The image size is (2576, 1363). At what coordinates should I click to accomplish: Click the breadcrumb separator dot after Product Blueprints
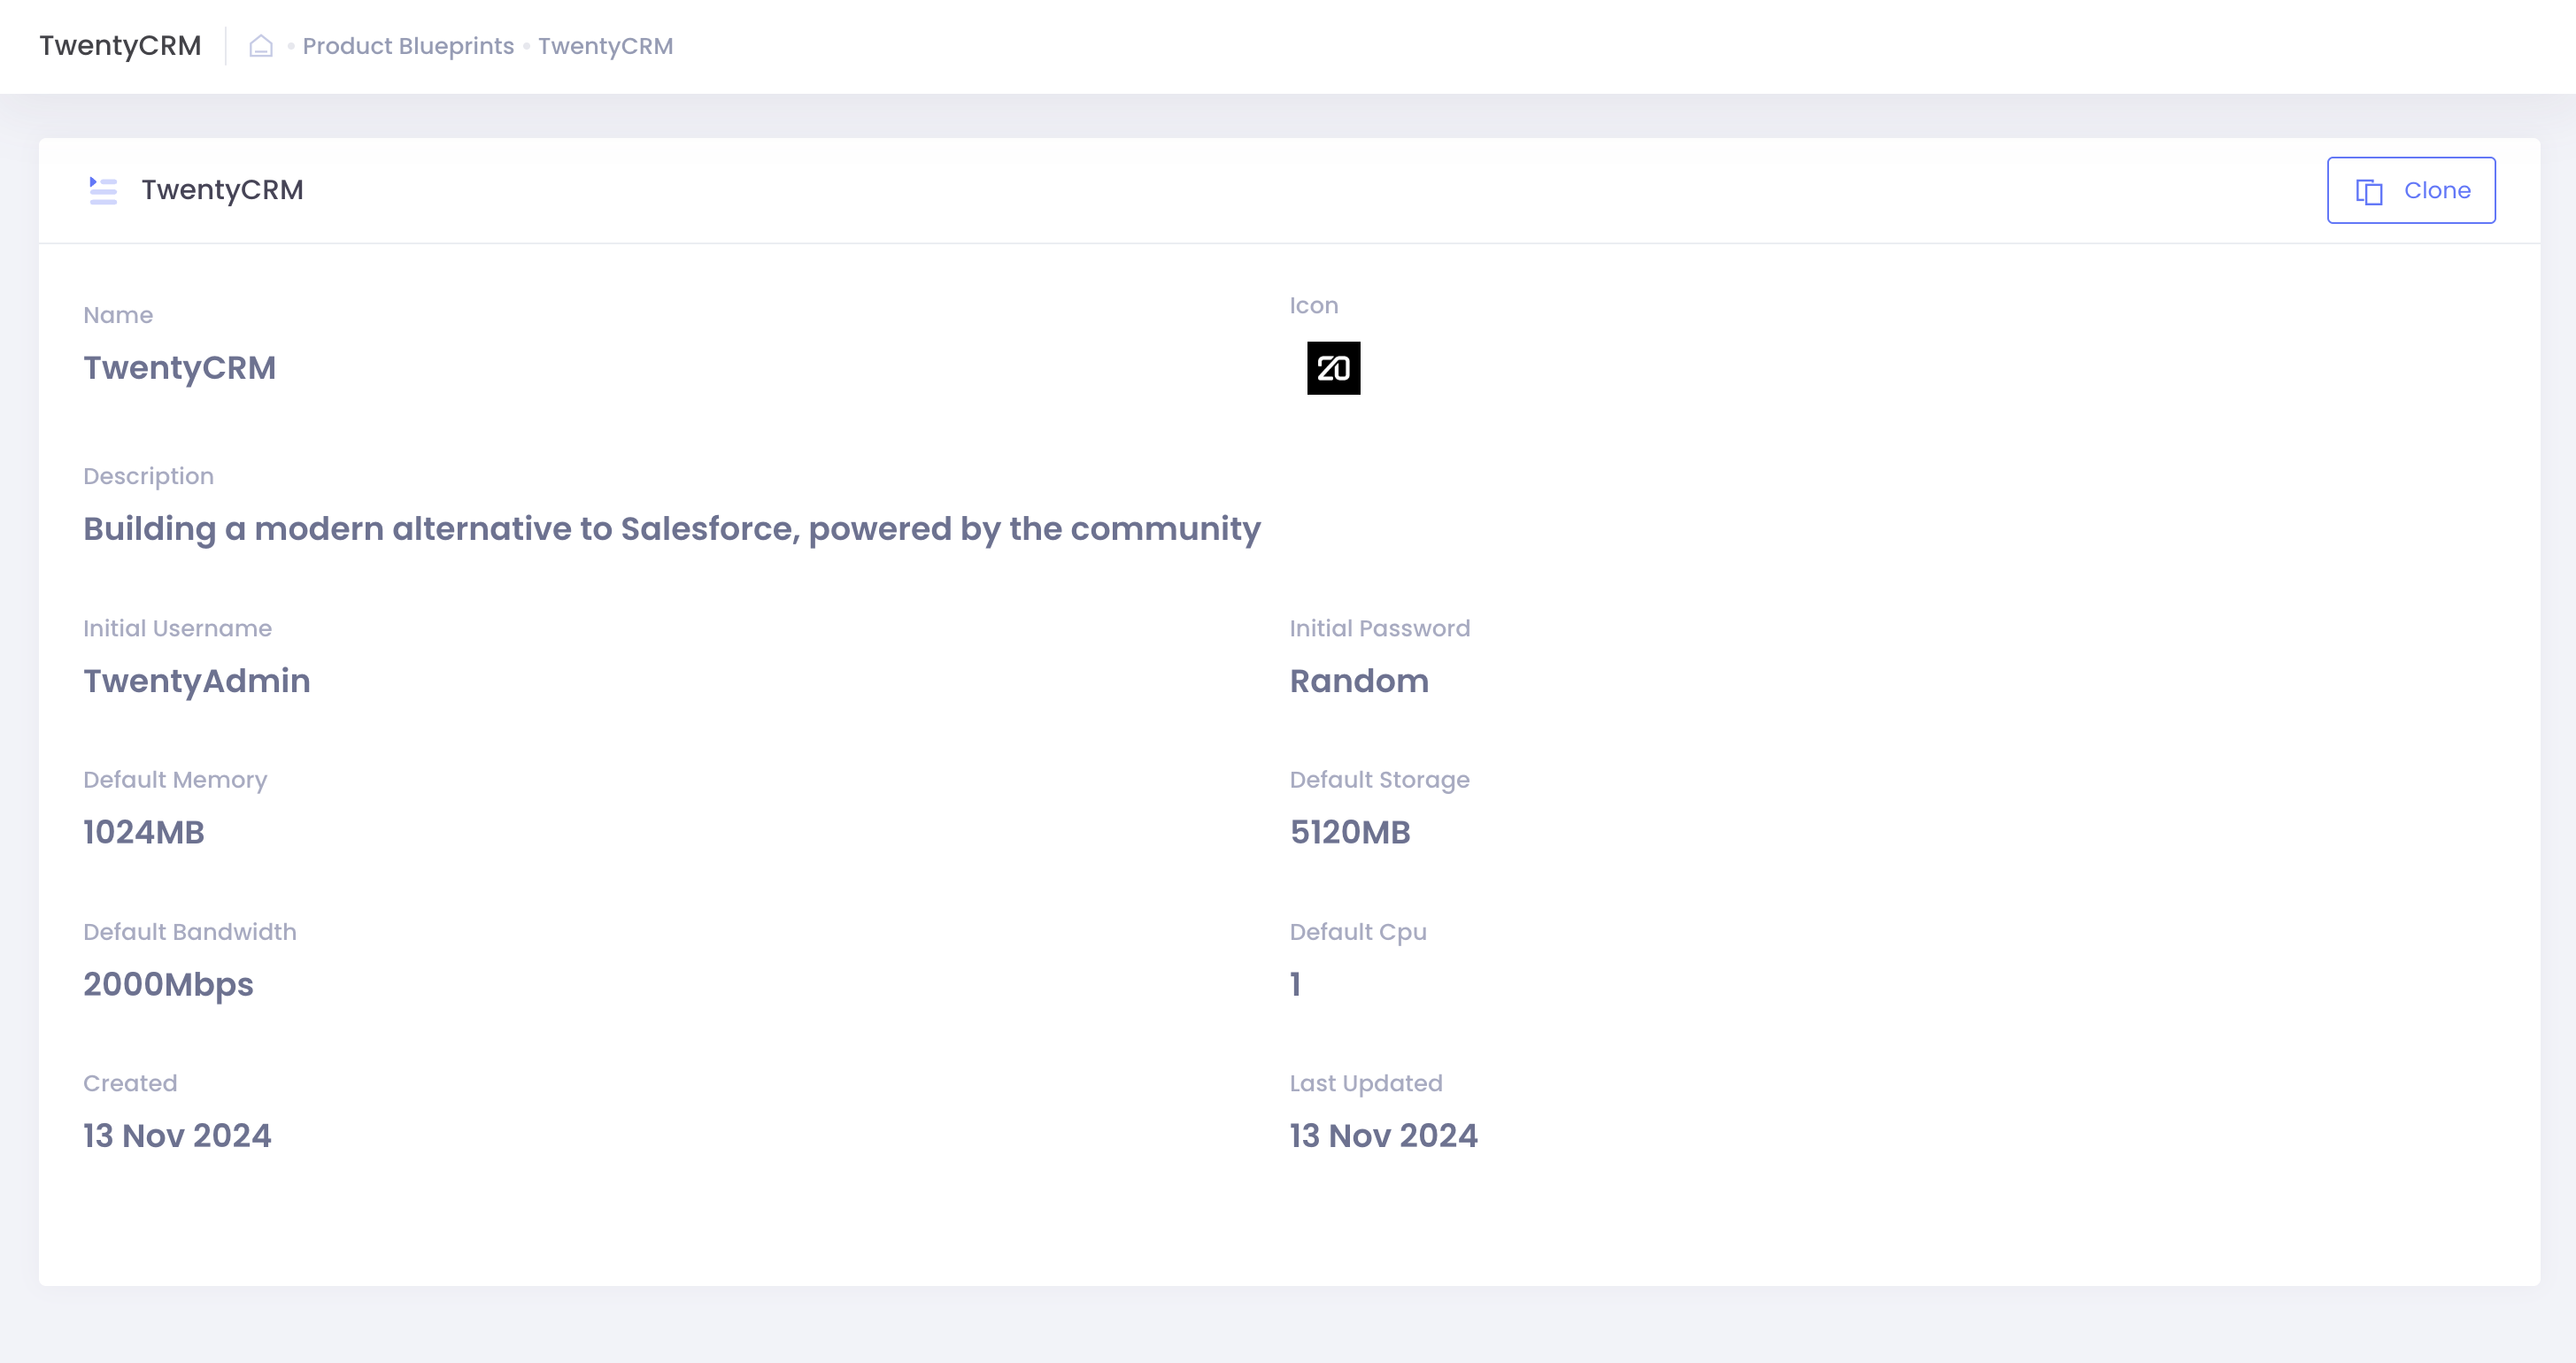coord(526,46)
